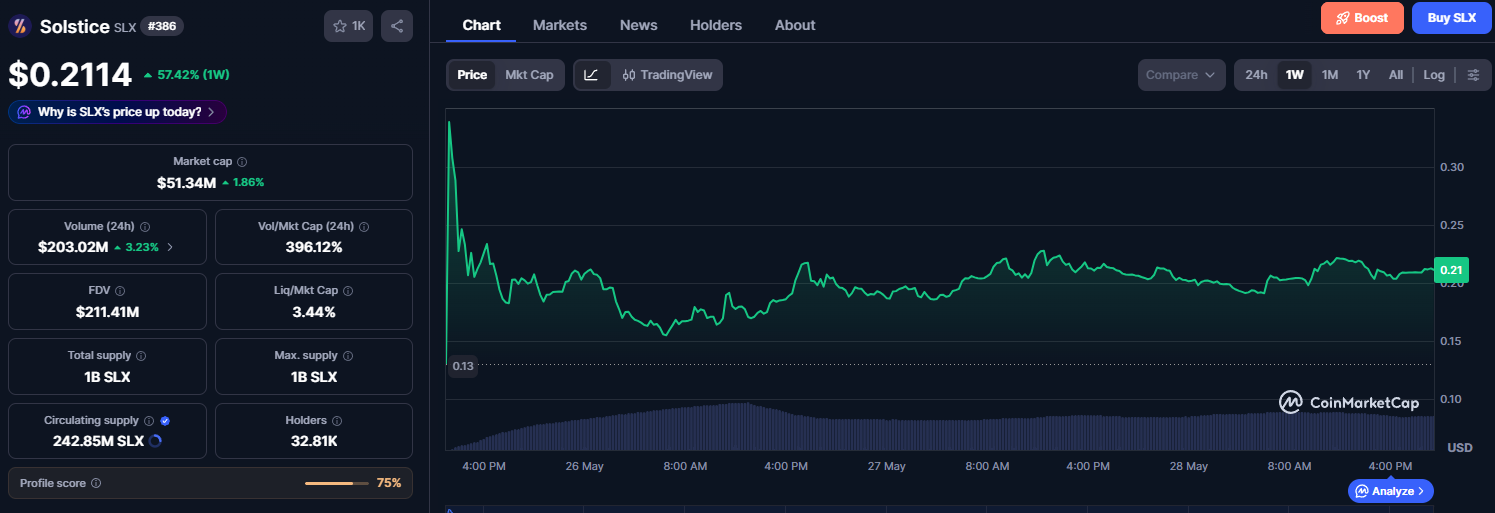Screen dimensions: 1495x513
Task: Expand the Volume (24h) arrow chevron
Action: pos(169,246)
